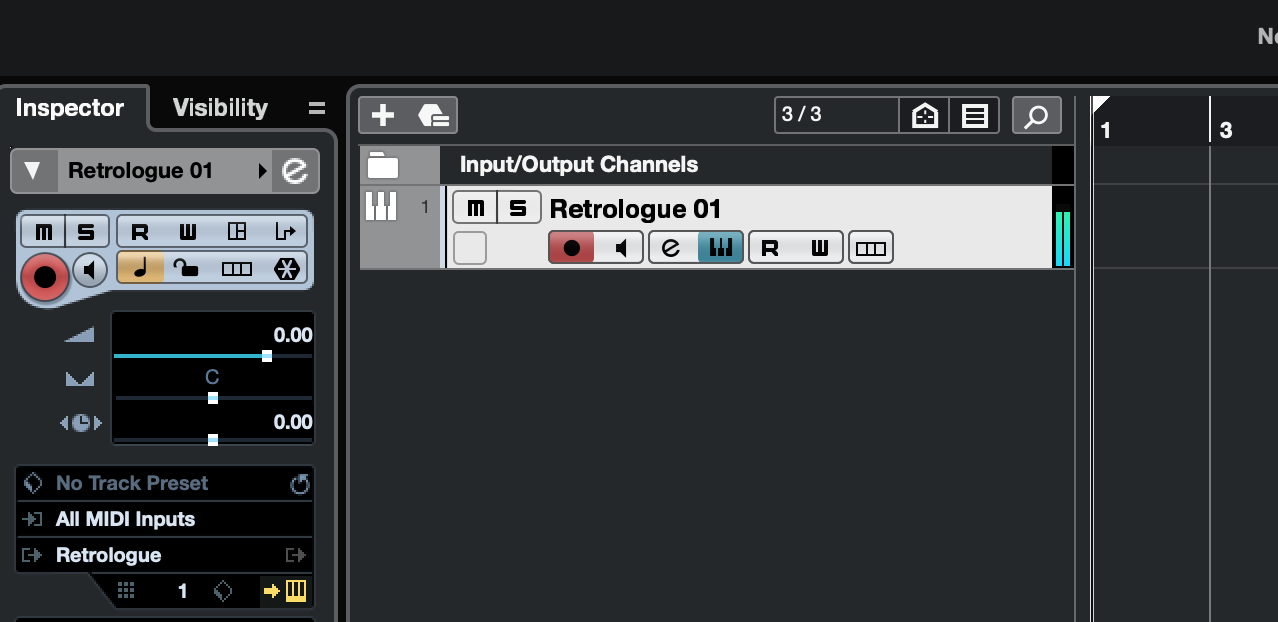
Task: Open Inspector settings equals-sign icon
Action: tap(317, 108)
